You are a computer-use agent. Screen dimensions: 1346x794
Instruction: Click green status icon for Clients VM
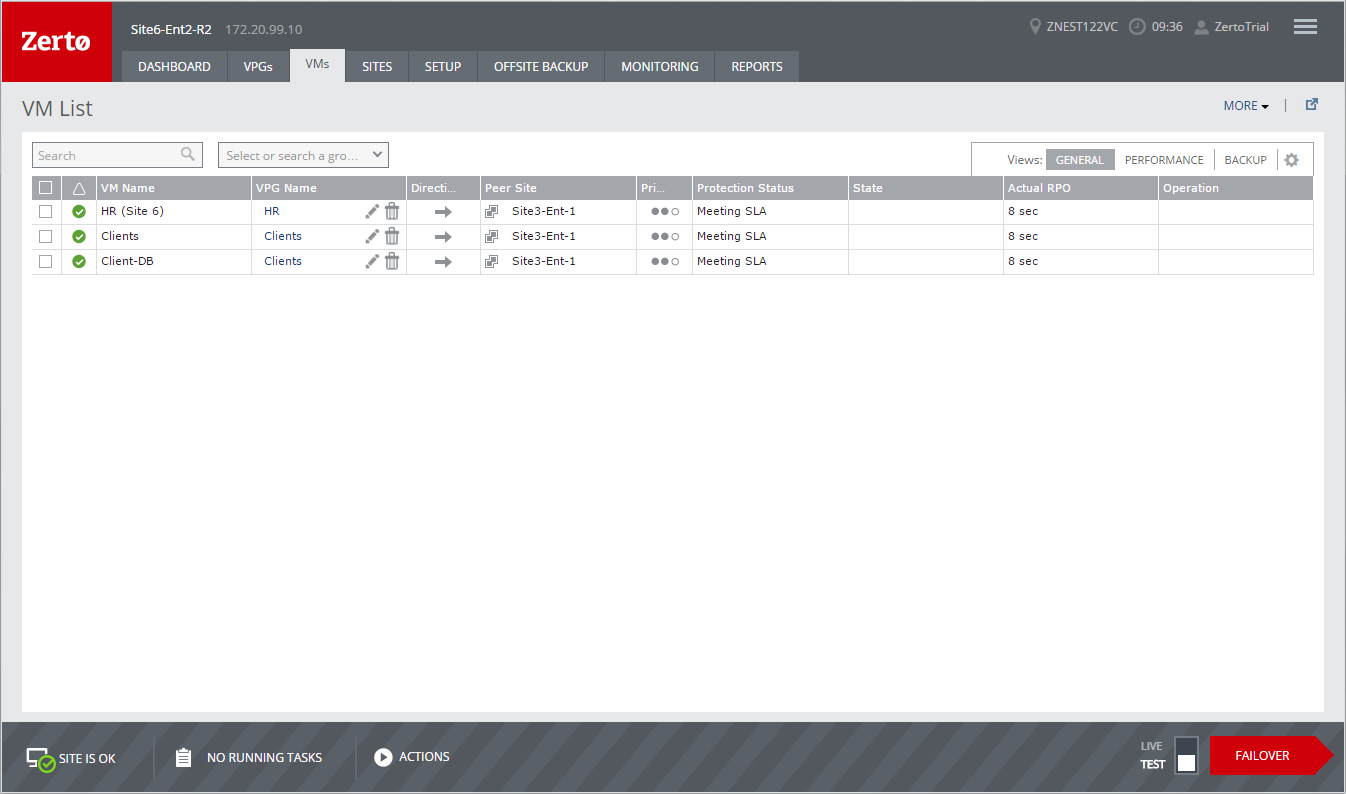pyautogui.click(x=79, y=237)
